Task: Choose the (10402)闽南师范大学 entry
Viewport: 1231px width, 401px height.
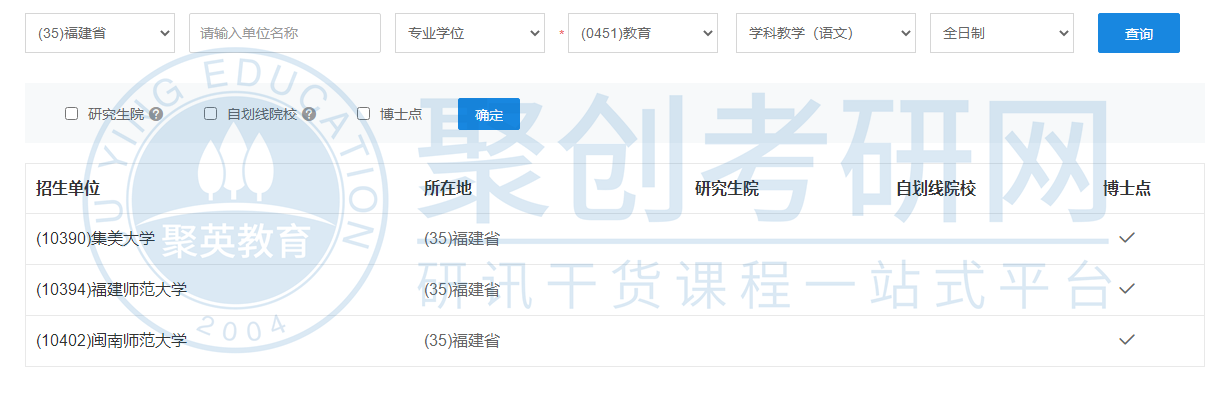Action: [x=111, y=341]
